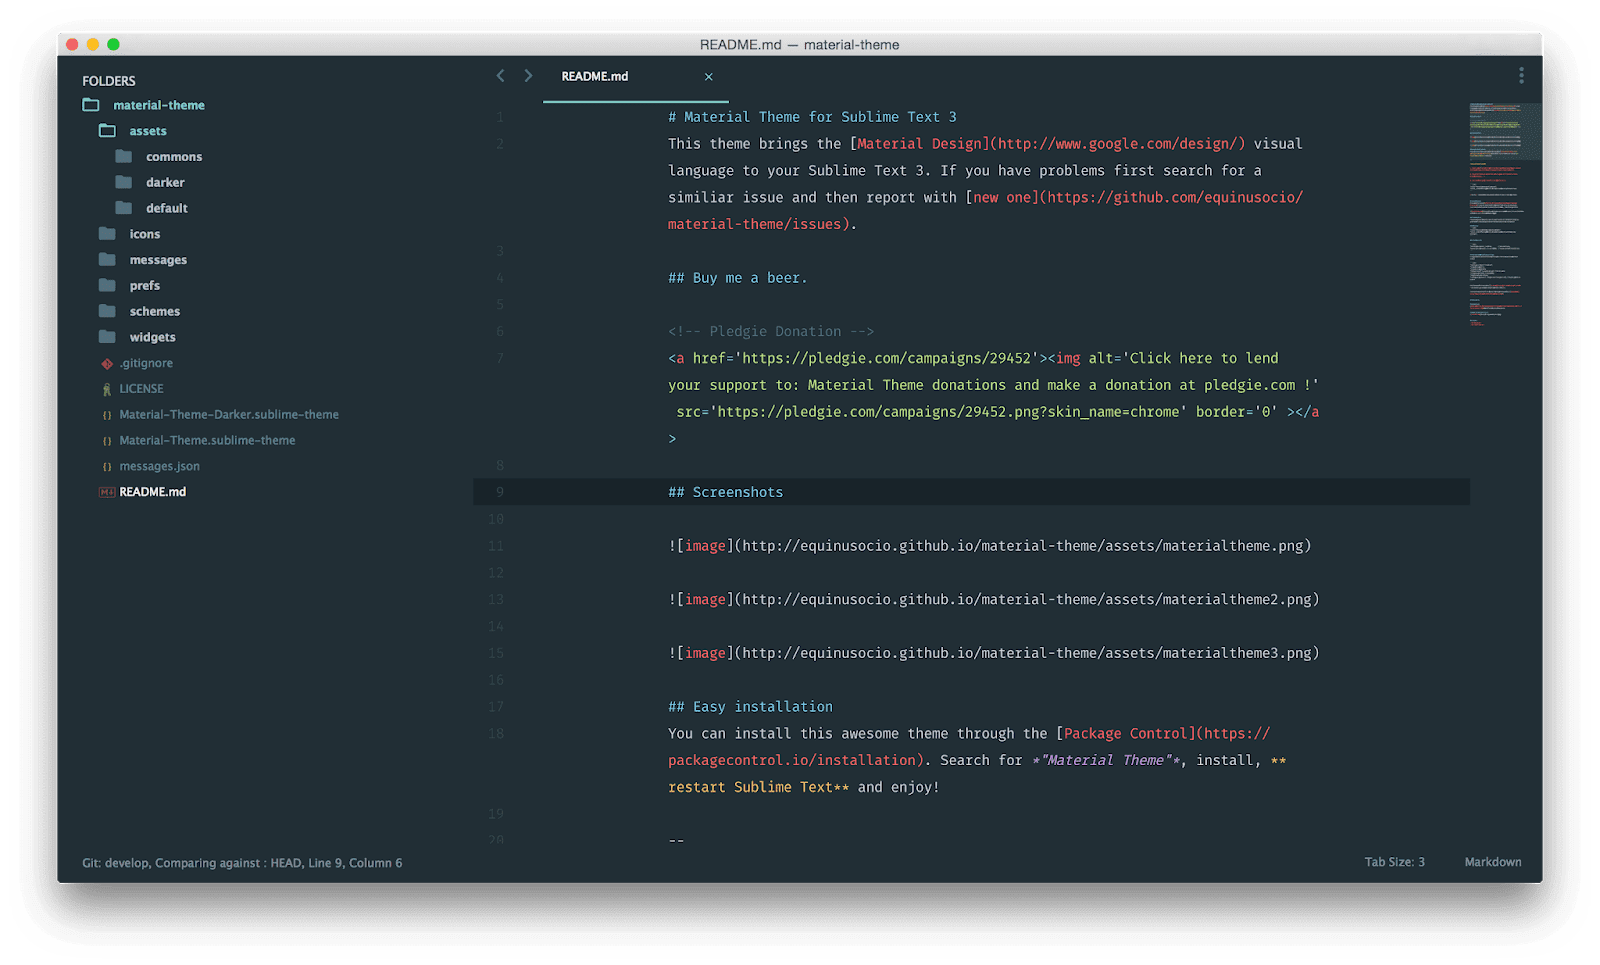Click the messages folder icon
Image resolution: width=1600 pixels, height=965 pixels.
coord(108,260)
